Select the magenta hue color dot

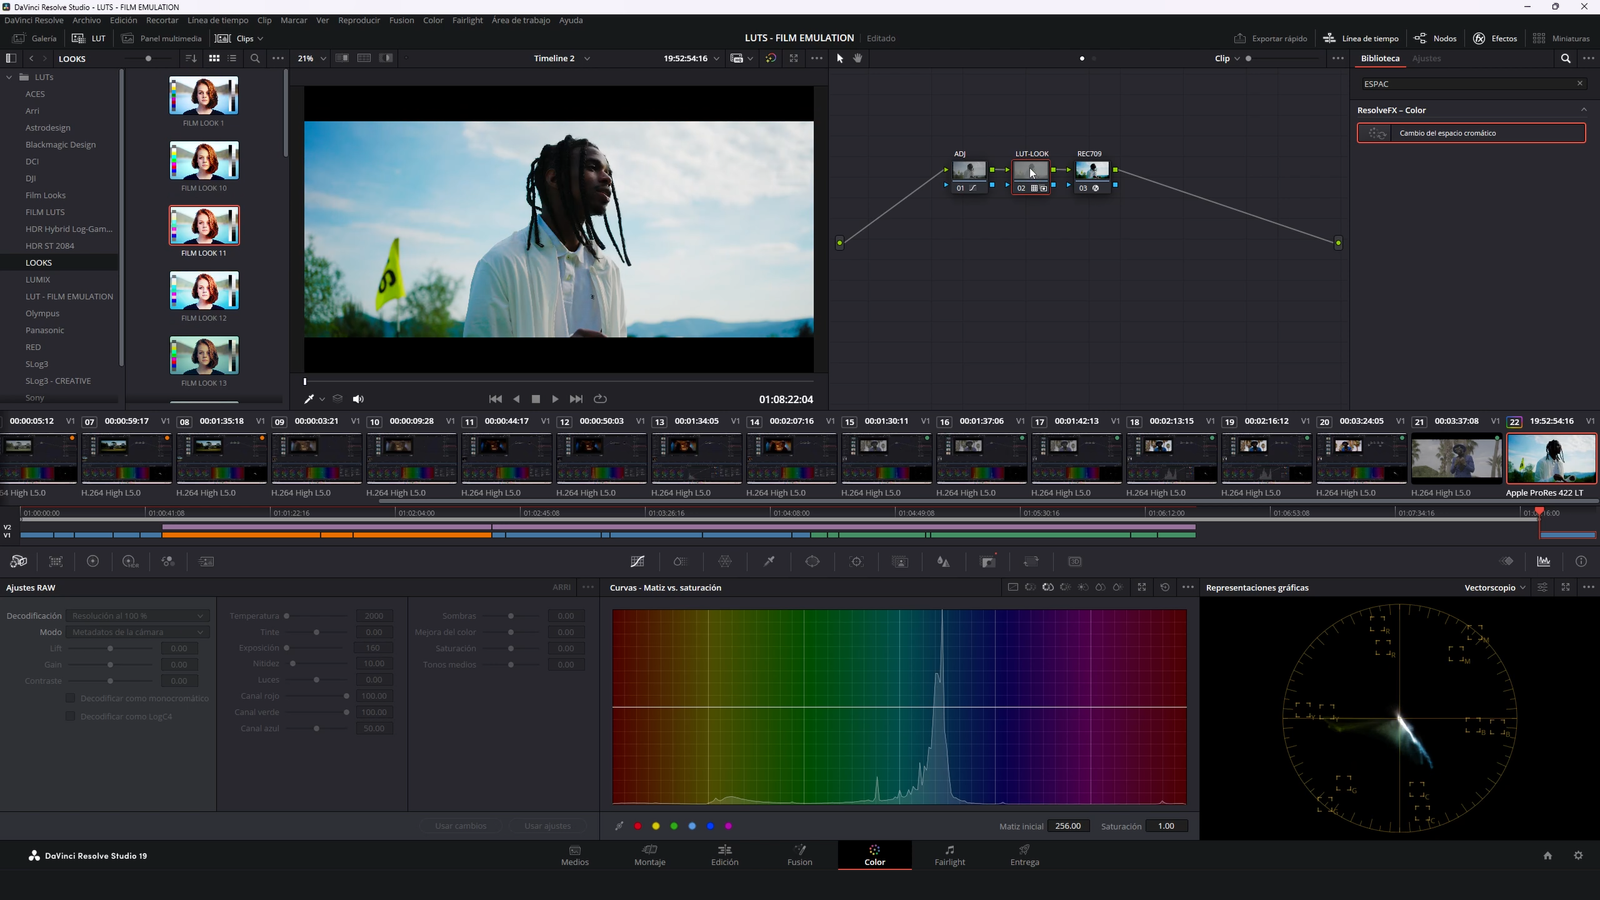point(728,826)
